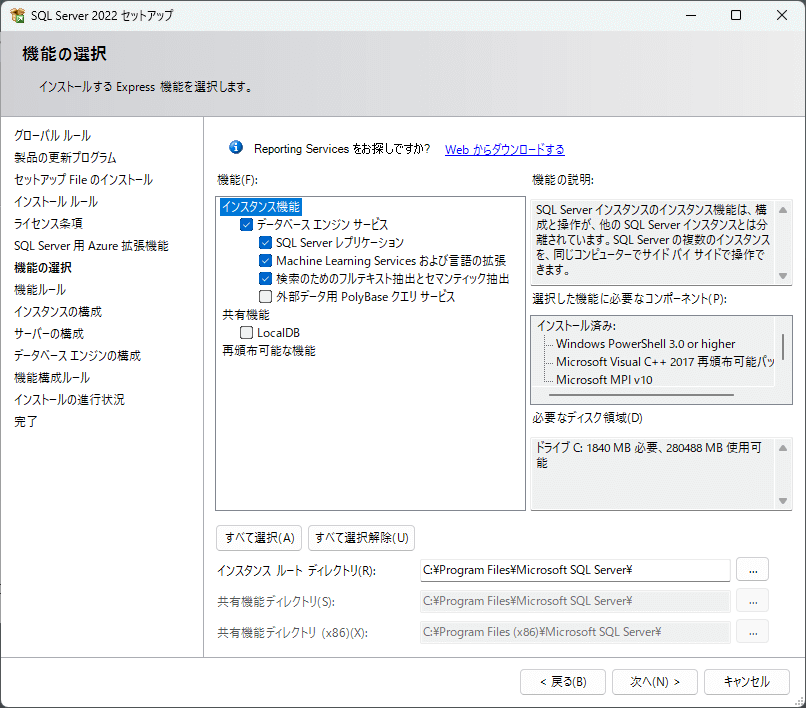806x708 pixels.
Task: Maximize the SQL Server setup window
Action: (736, 15)
